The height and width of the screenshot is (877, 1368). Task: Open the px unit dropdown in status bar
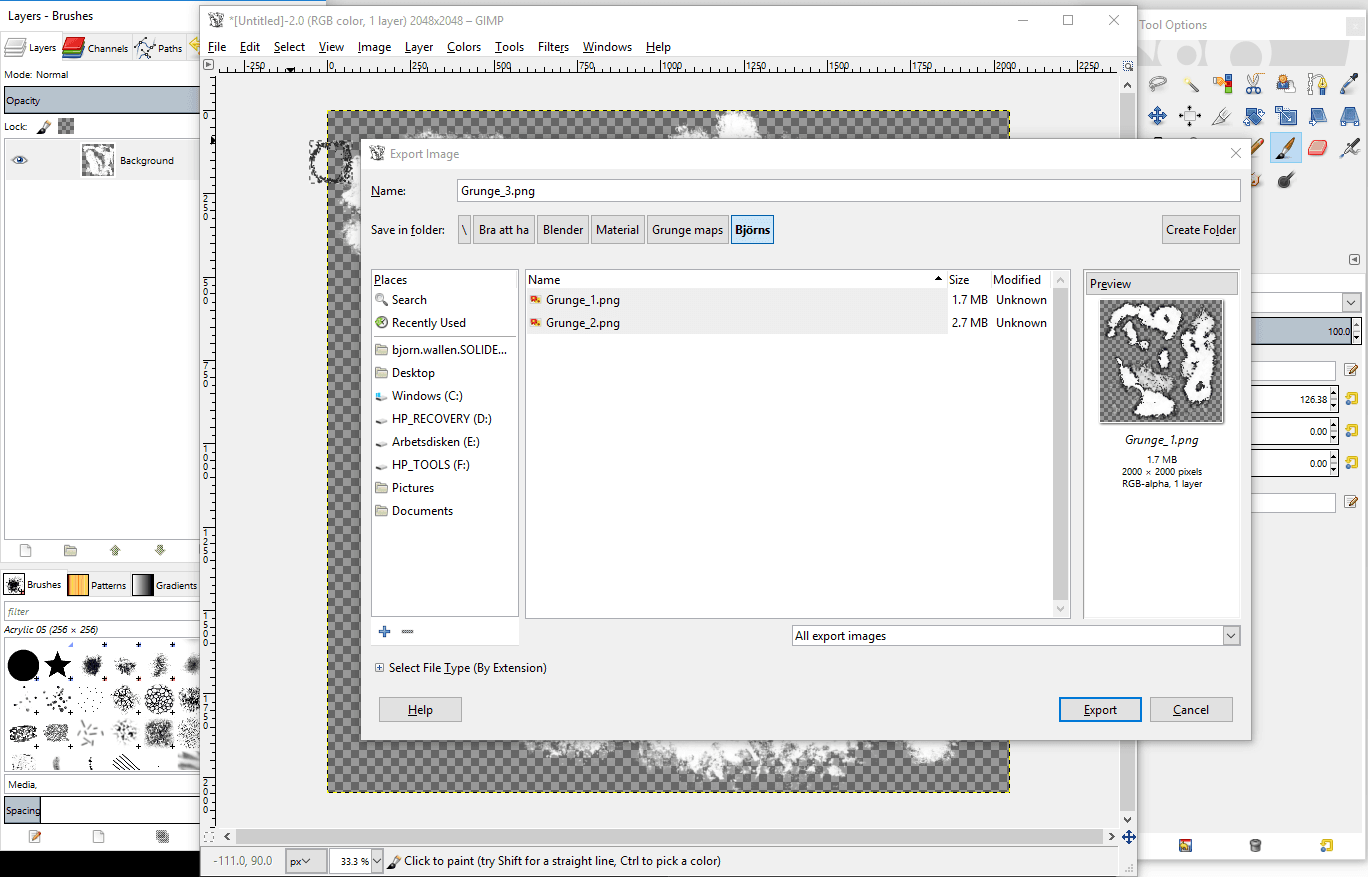pyautogui.click(x=305, y=860)
